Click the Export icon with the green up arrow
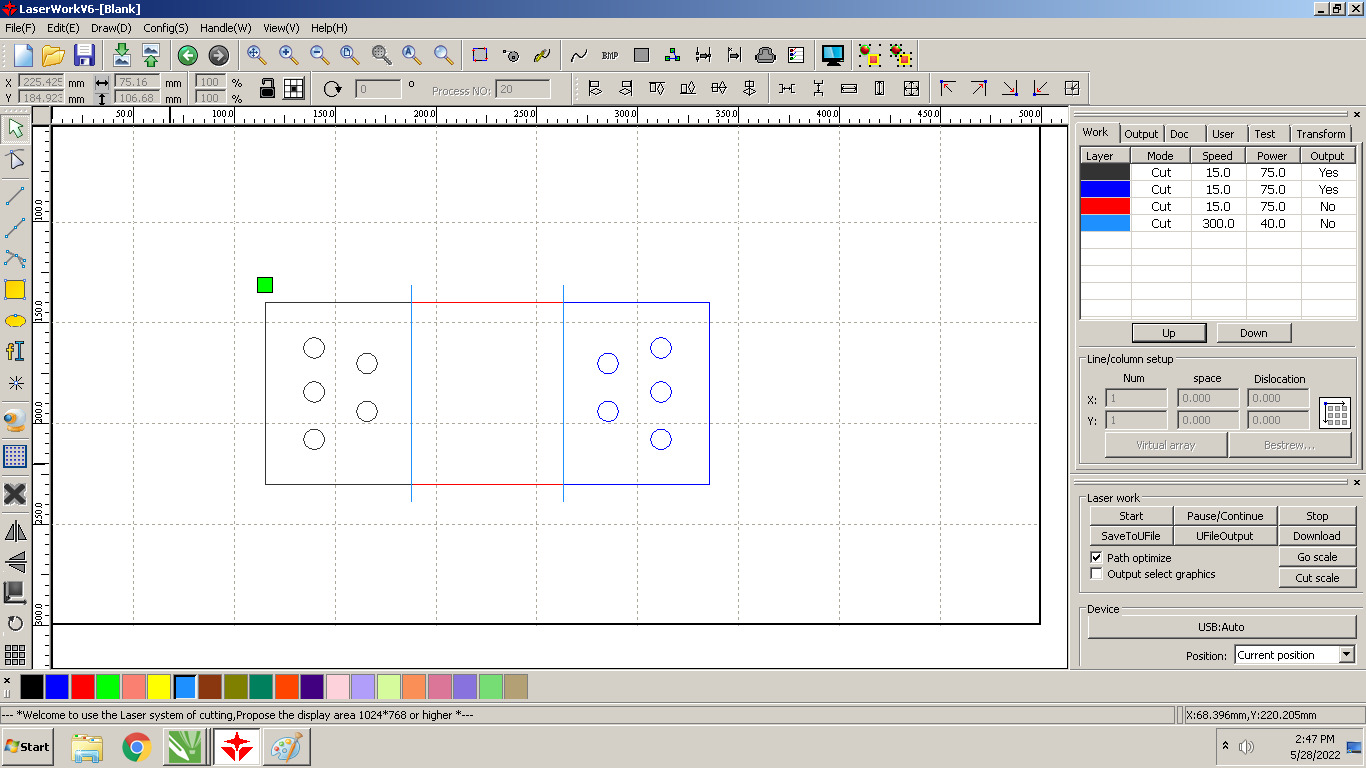This screenshot has height=768, width=1366. point(151,55)
